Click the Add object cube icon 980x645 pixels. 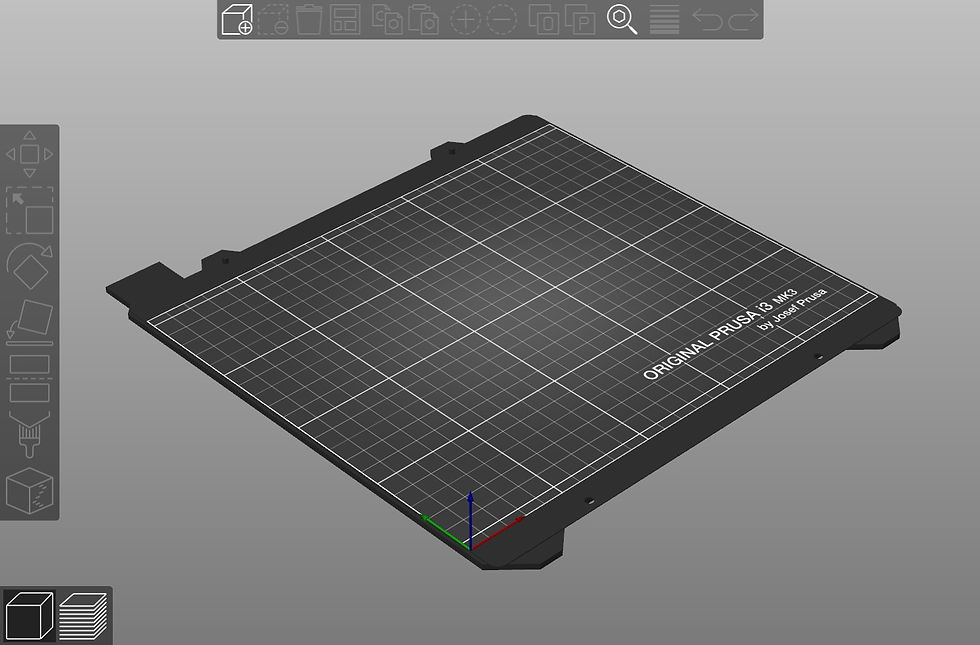237,19
